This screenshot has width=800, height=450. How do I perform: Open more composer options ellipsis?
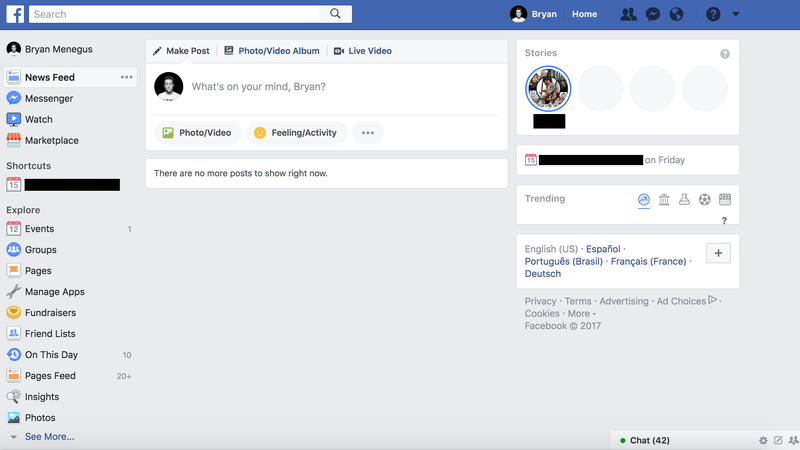368,133
